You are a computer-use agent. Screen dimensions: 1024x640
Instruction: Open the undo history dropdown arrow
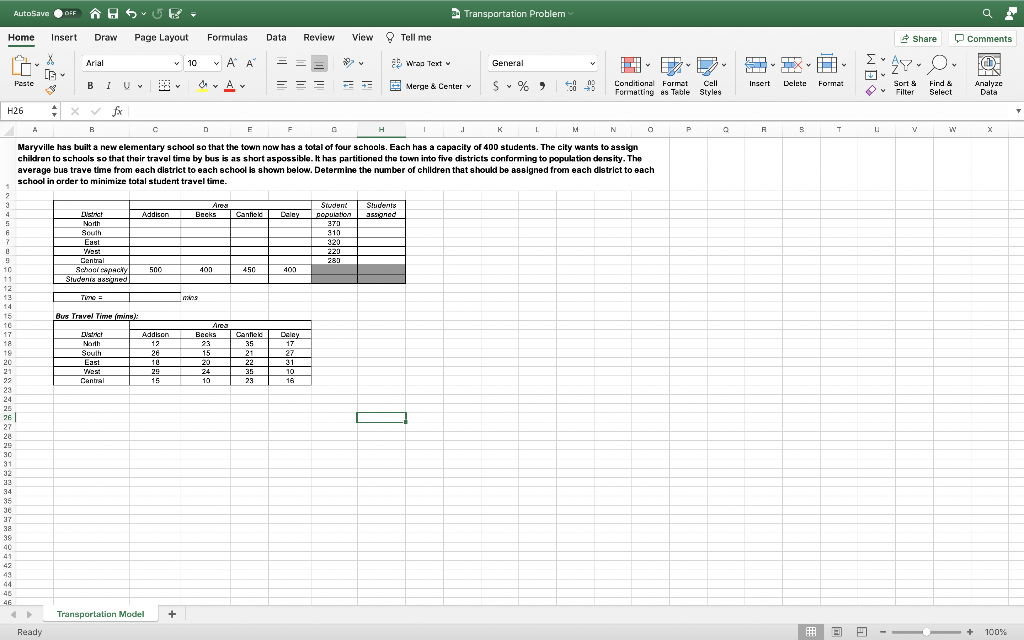click(x=143, y=14)
